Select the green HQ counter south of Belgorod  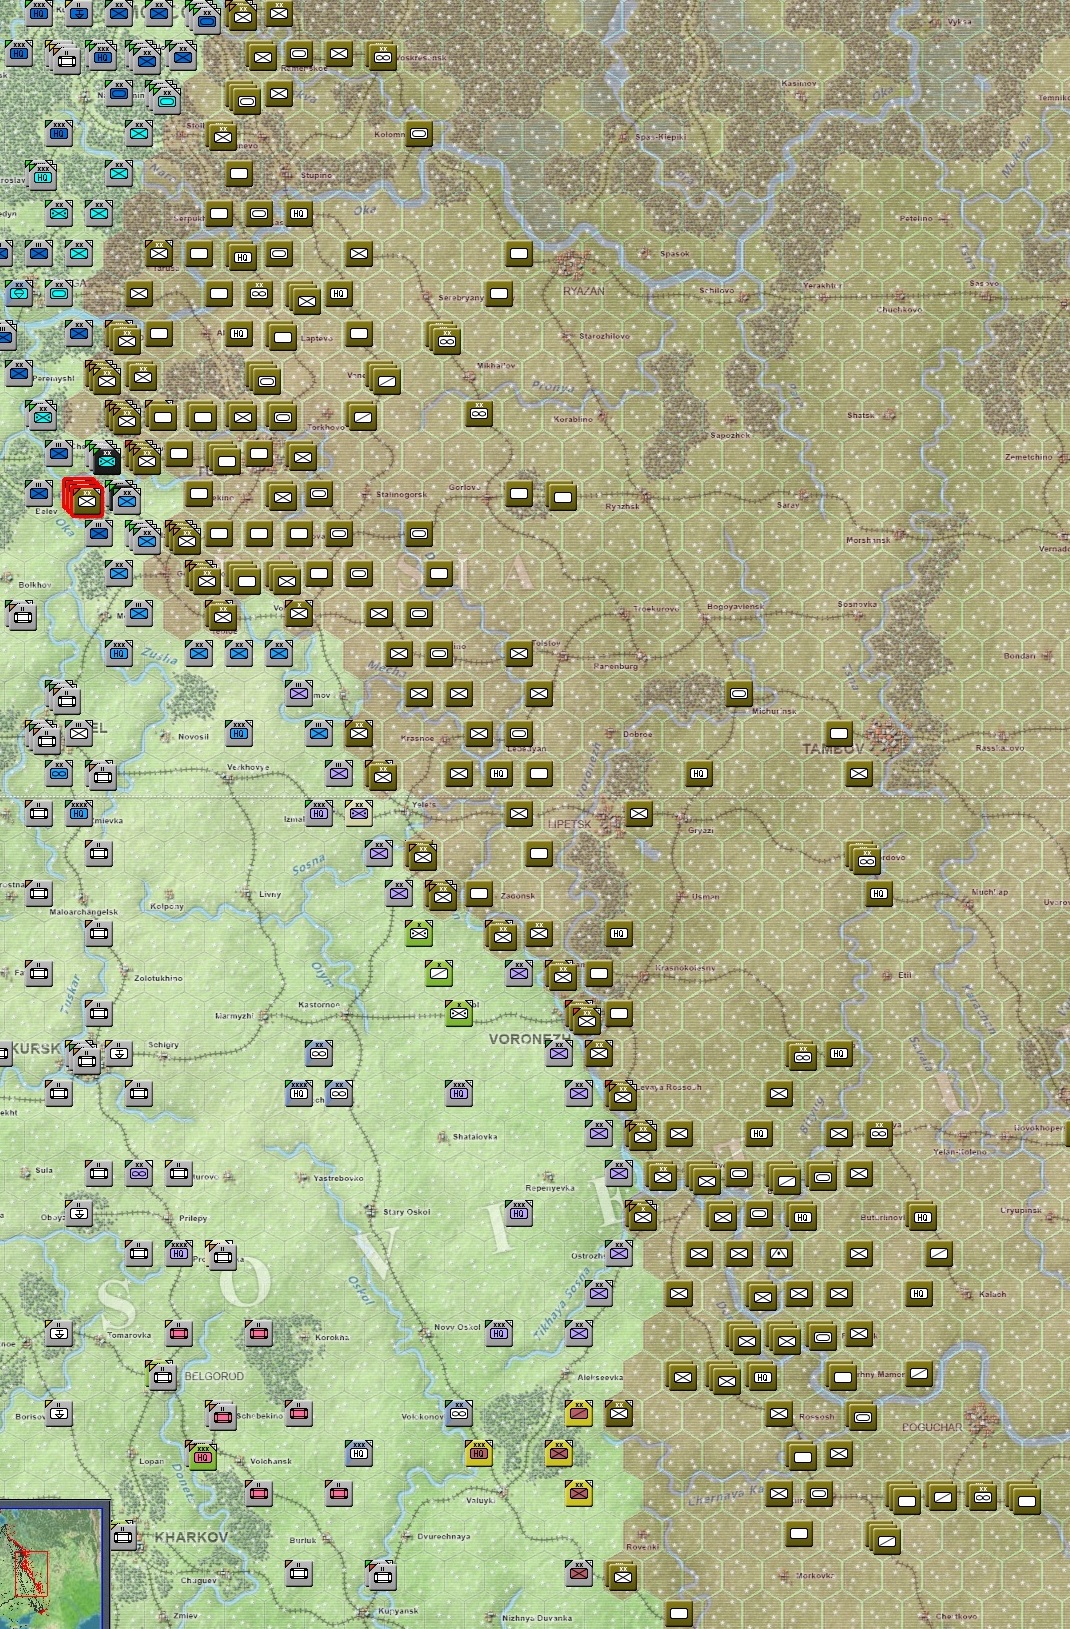click(x=203, y=1456)
